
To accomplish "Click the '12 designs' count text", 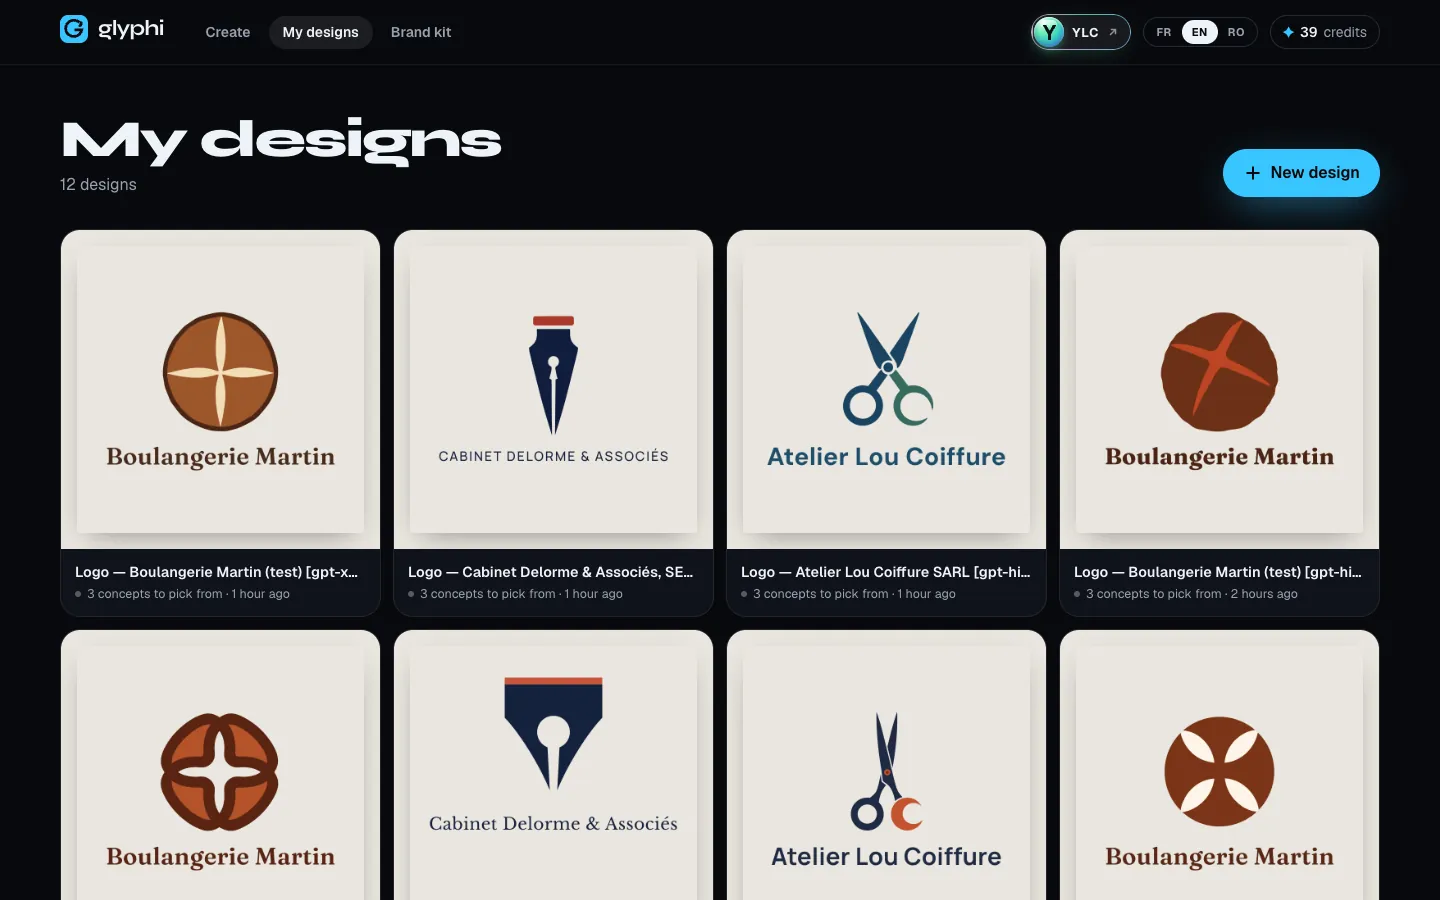I will [98, 184].
